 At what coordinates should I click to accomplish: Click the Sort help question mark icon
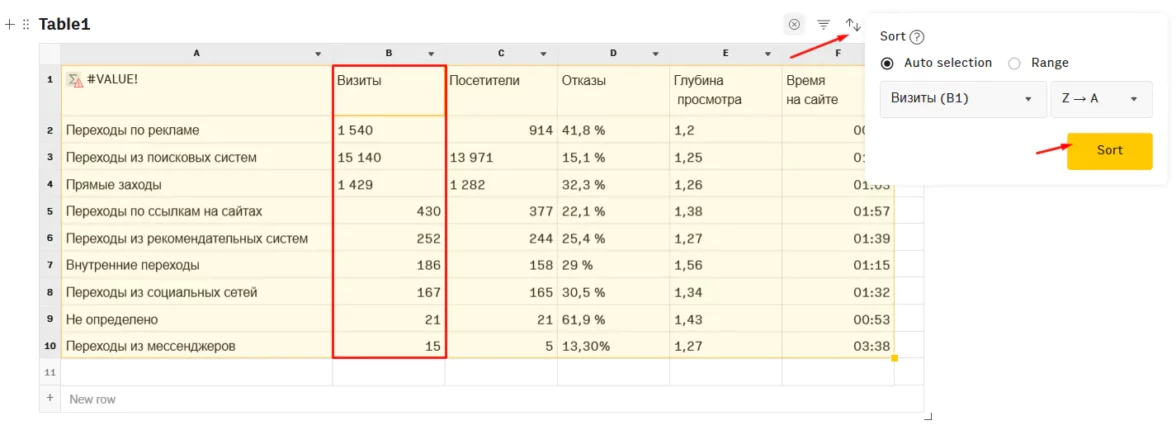click(917, 37)
